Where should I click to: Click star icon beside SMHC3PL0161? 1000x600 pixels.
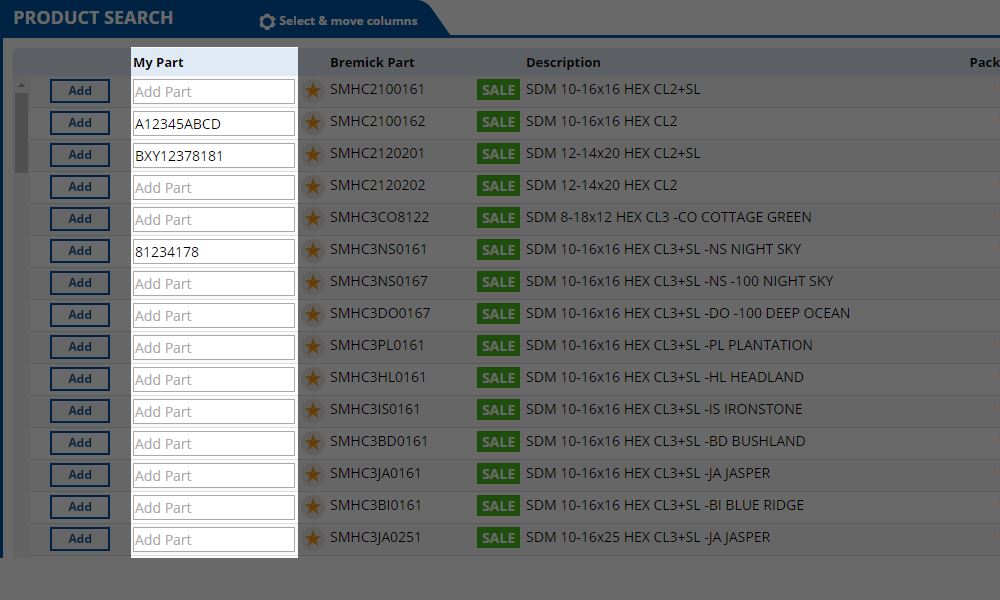click(313, 347)
